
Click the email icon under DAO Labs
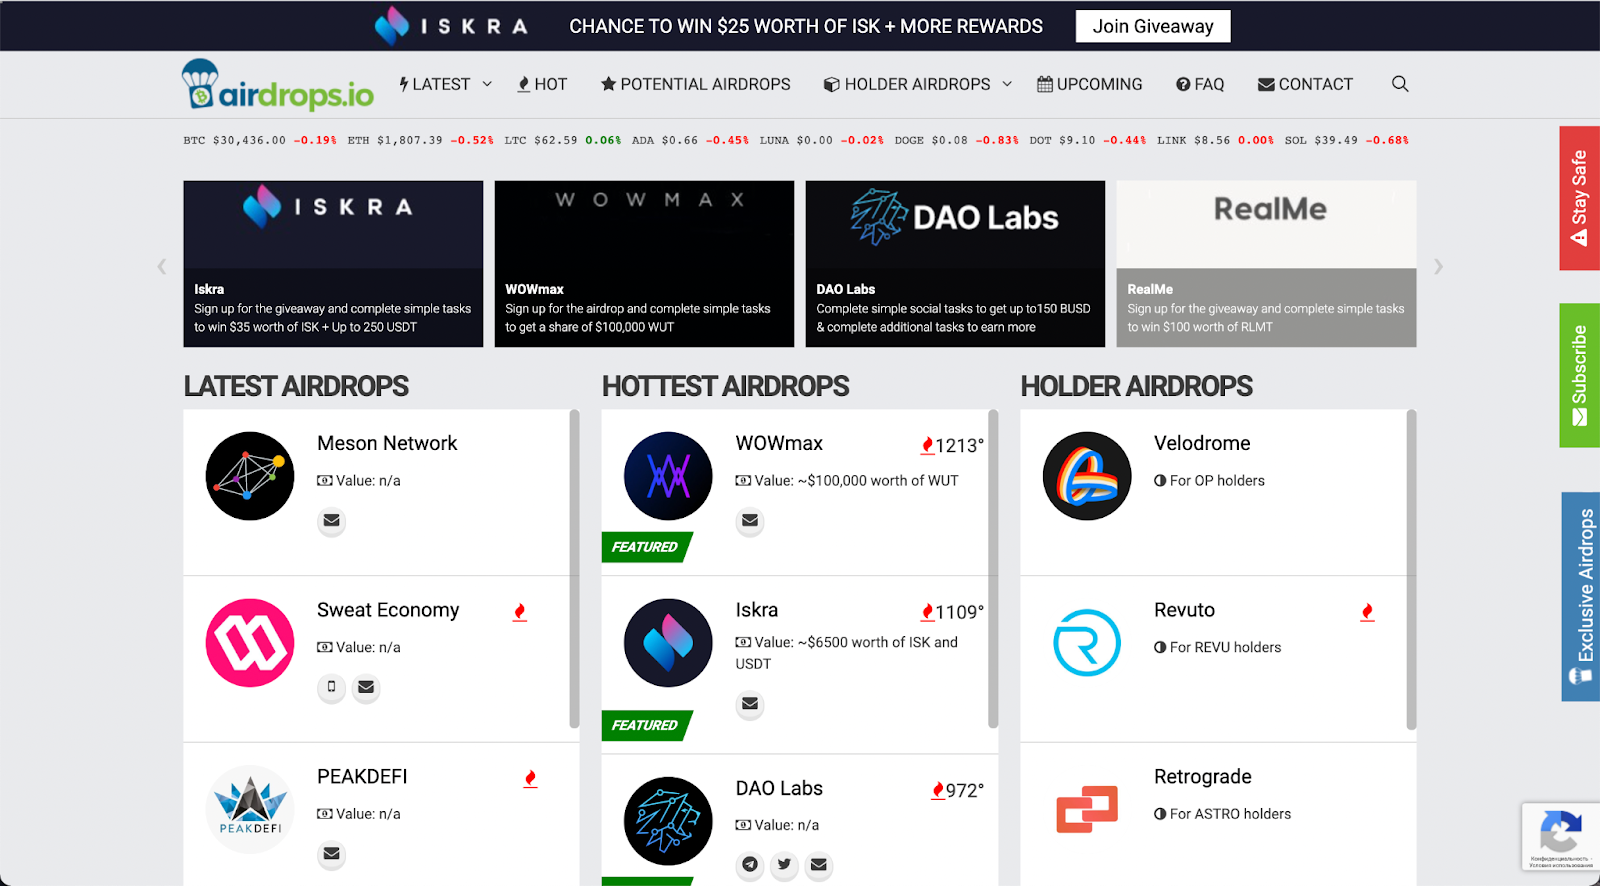coord(818,865)
